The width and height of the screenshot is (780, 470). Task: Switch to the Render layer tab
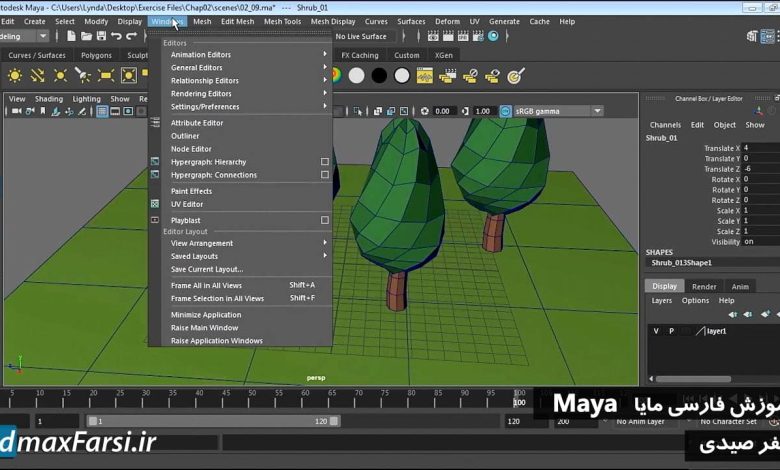coord(704,286)
